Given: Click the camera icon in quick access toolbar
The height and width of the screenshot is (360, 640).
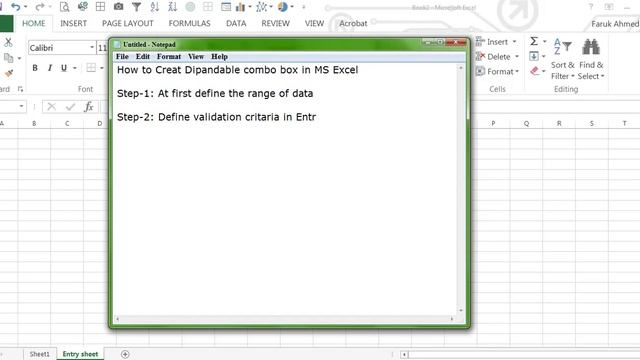Looking at the screenshot, I should point(118,7).
